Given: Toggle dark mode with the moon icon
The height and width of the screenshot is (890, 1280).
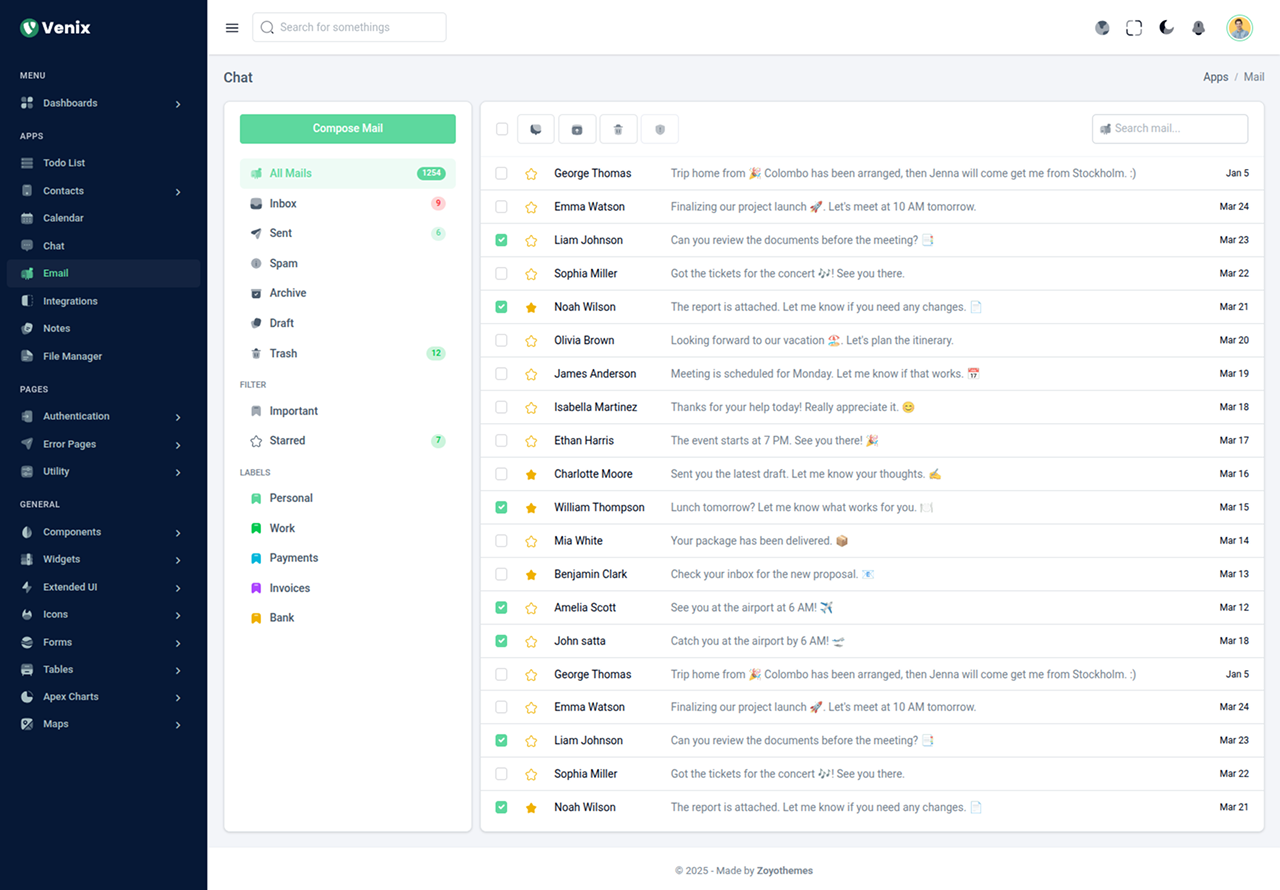Looking at the screenshot, I should pos(1166,28).
